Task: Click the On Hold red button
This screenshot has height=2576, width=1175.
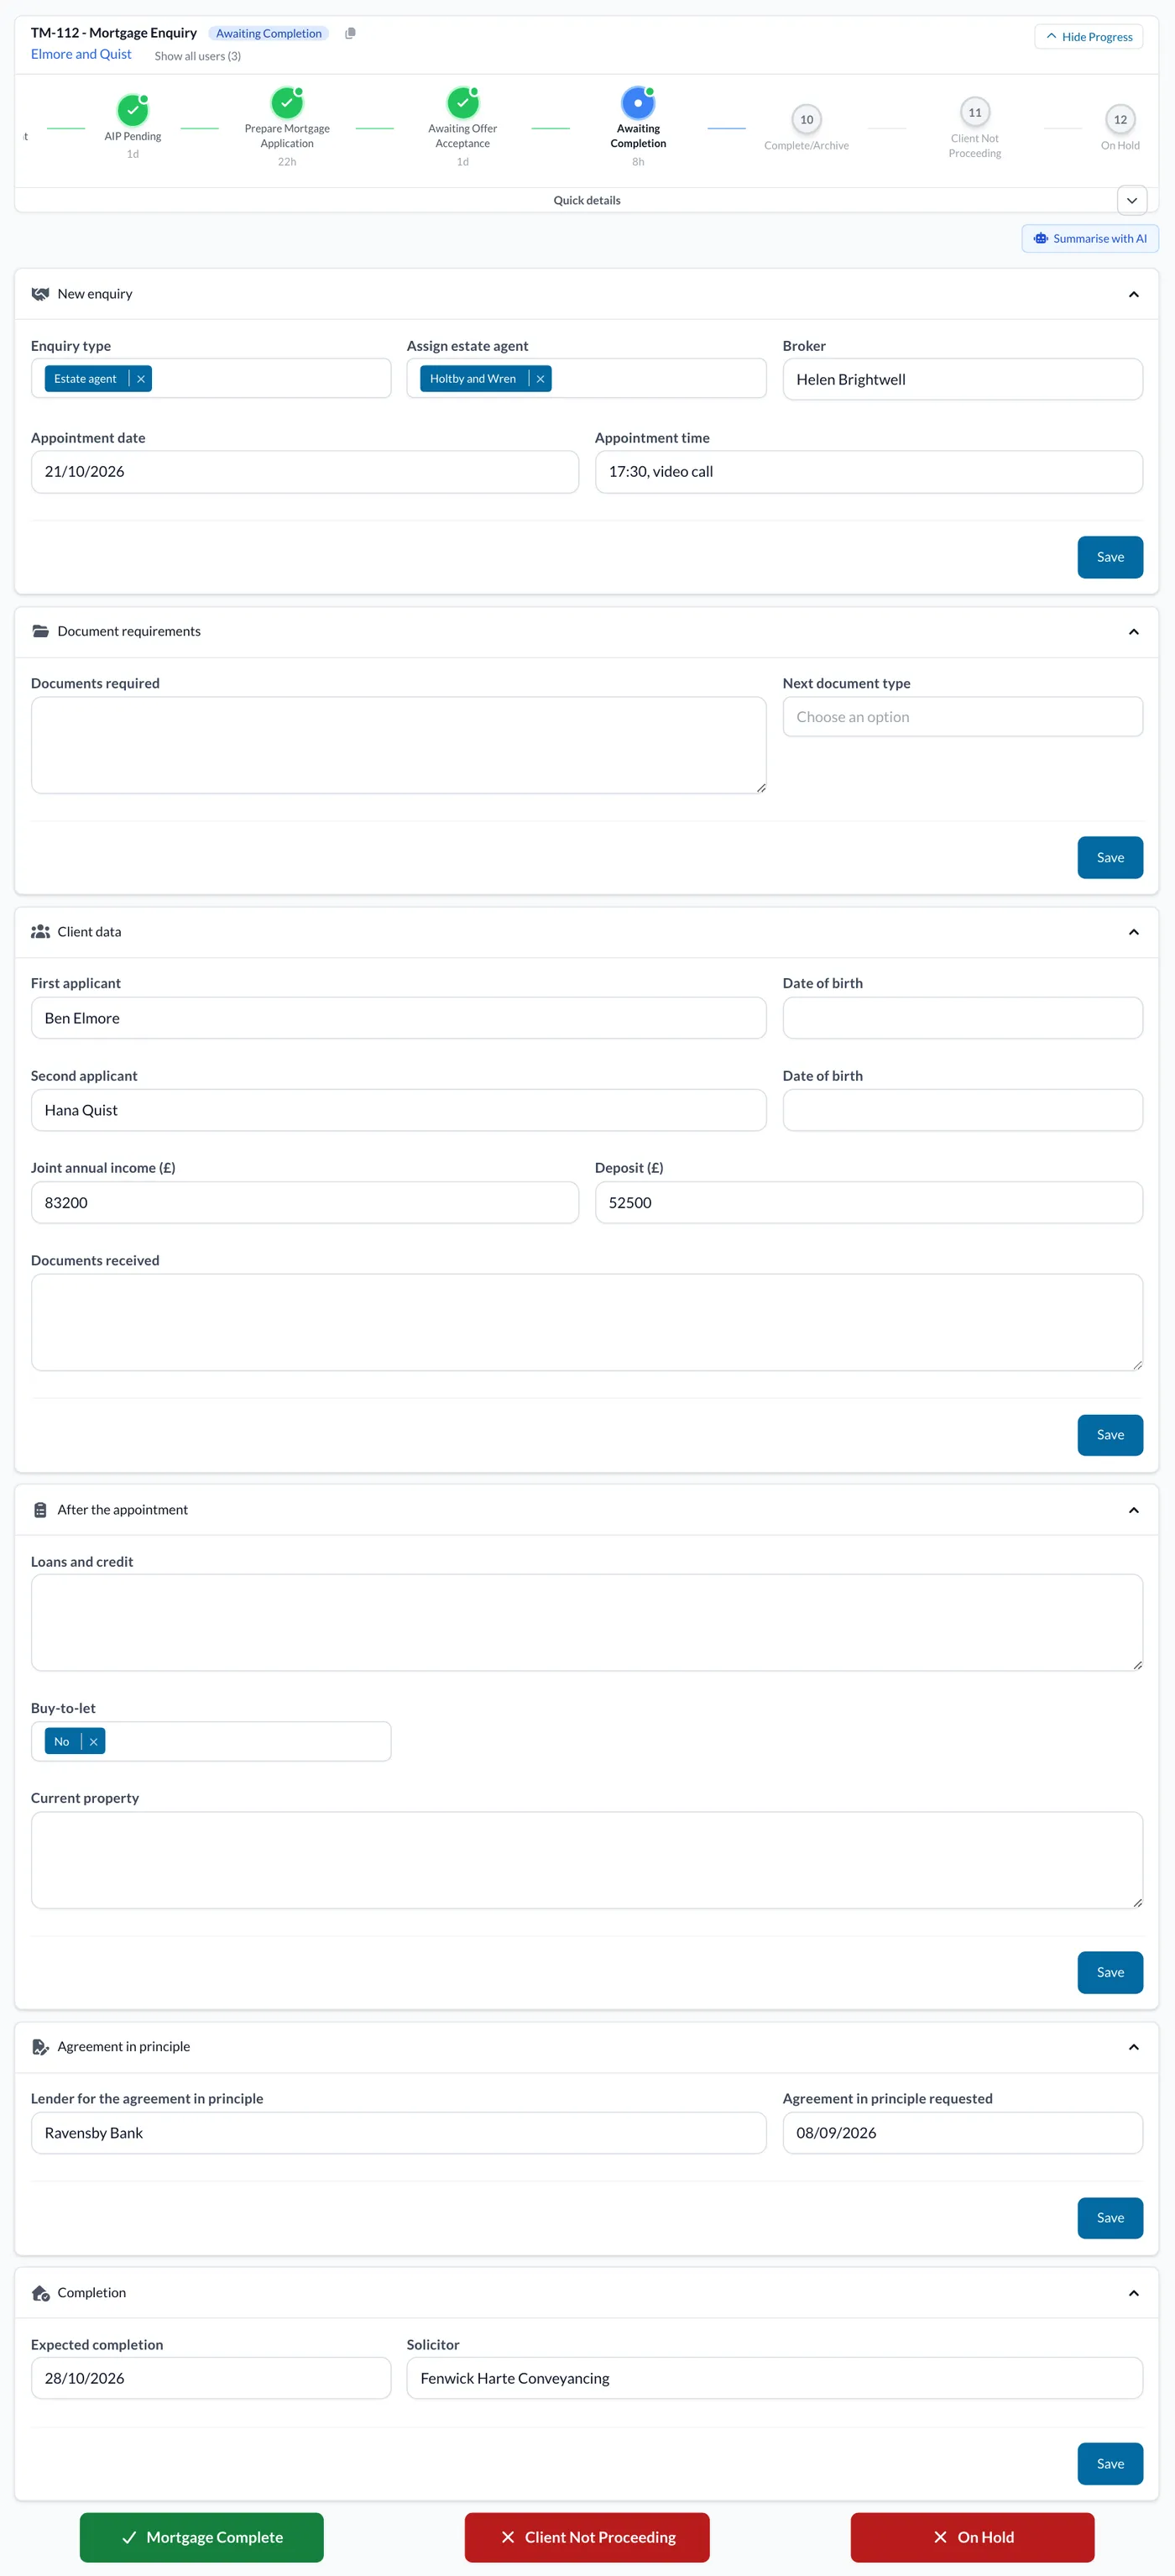Action: [972, 2537]
